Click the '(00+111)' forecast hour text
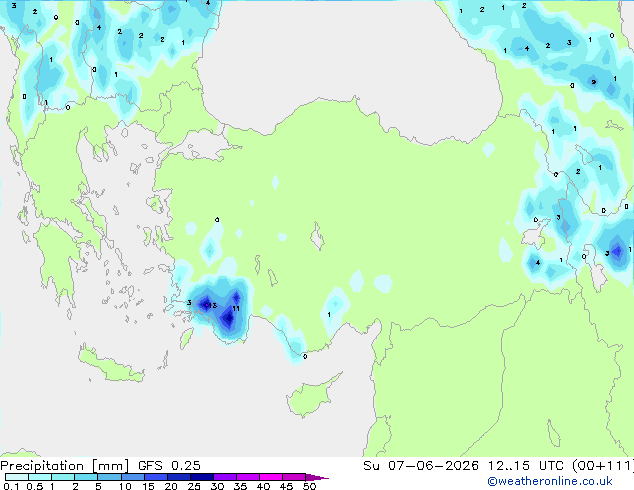This screenshot has height=490, width=634. (603, 466)
